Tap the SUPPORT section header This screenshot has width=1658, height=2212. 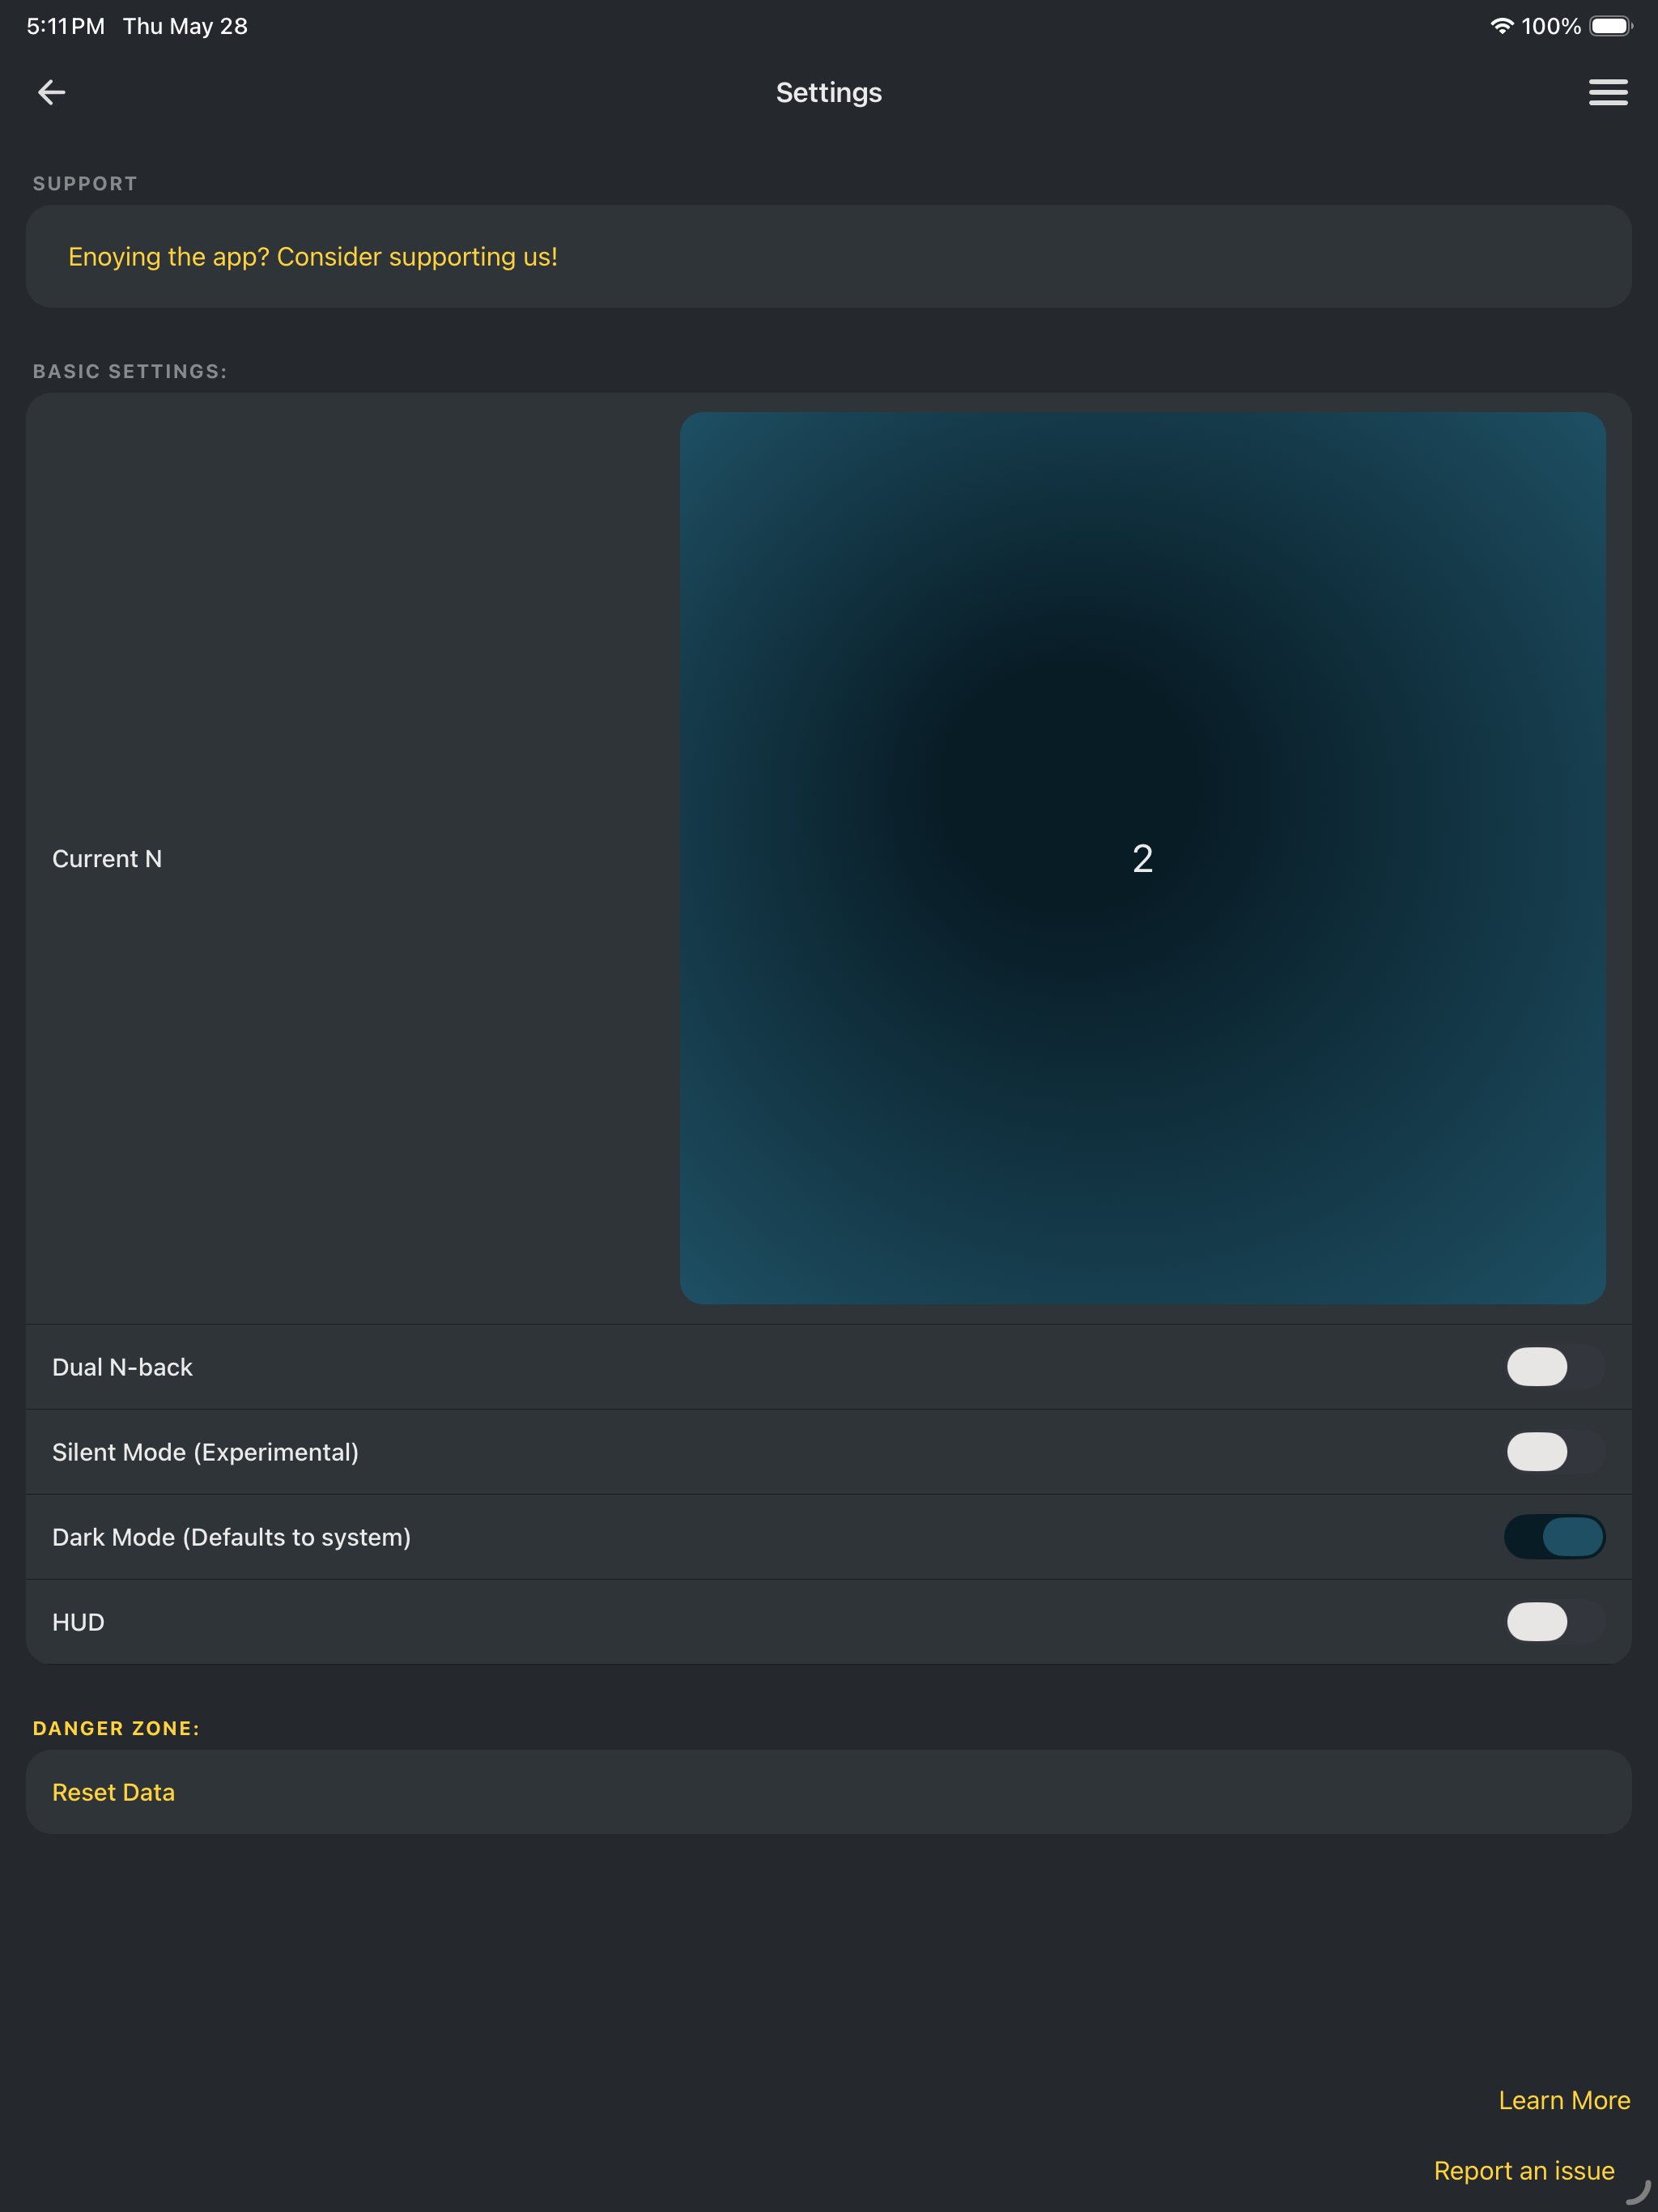click(x=85, y=184)
